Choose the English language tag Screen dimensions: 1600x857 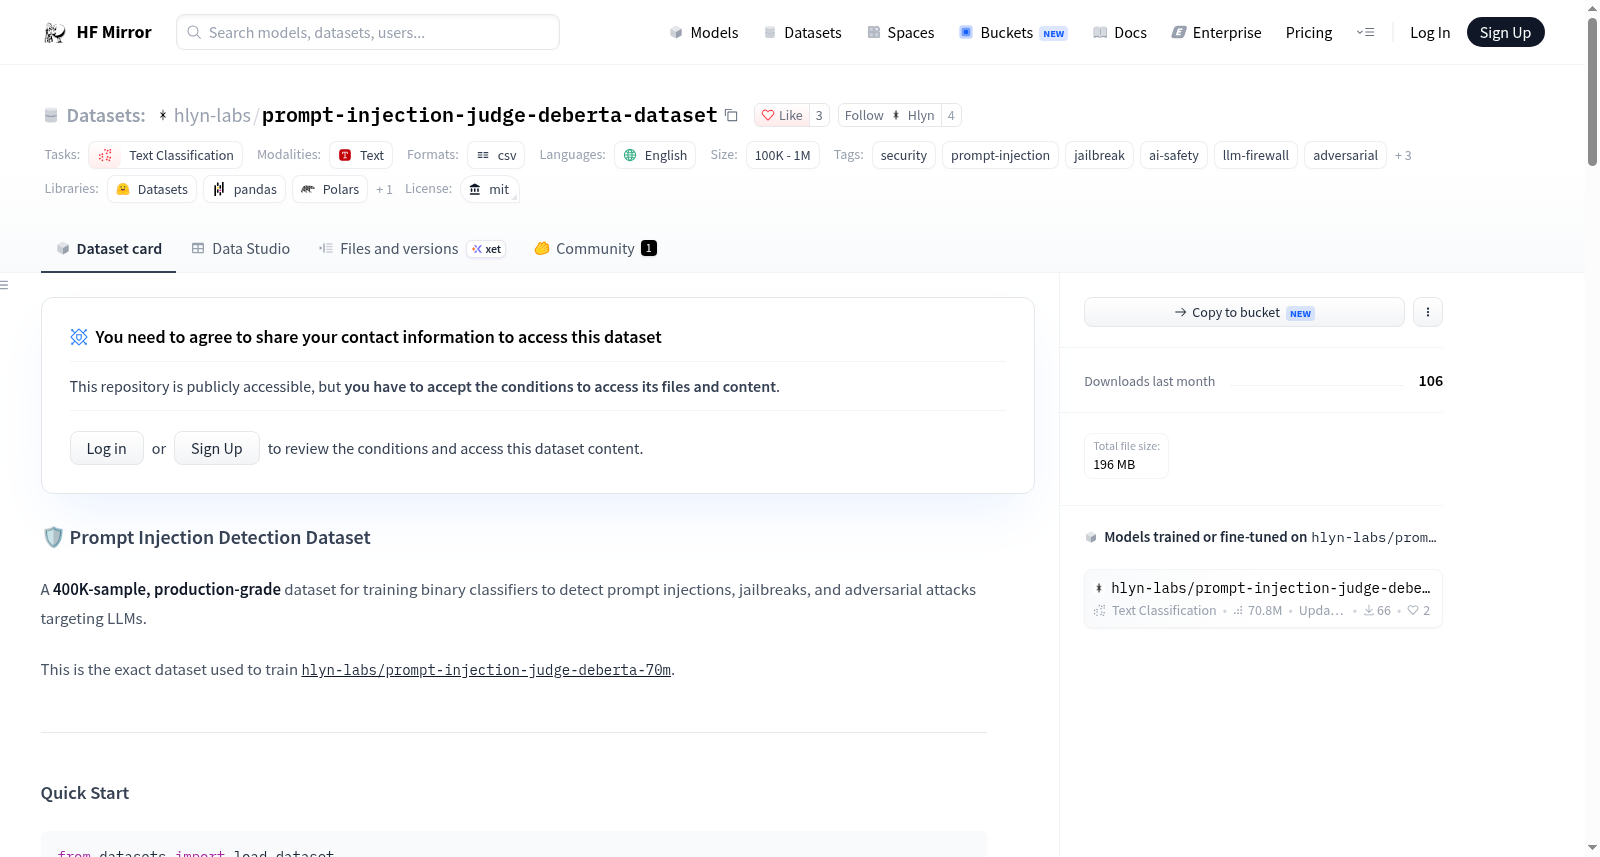point(655,155)
